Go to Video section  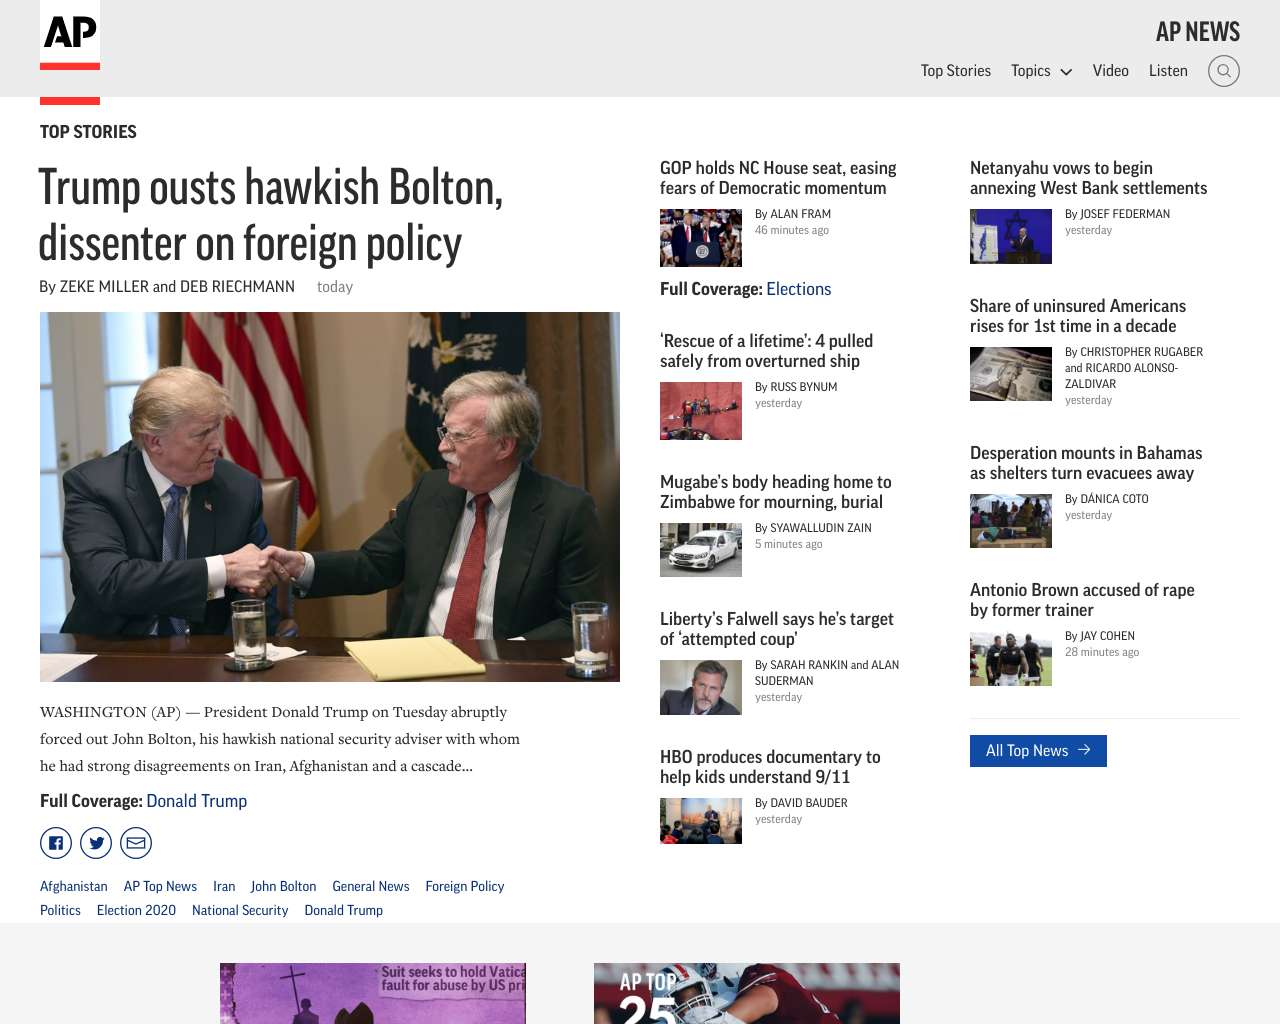coord(1111,71)
